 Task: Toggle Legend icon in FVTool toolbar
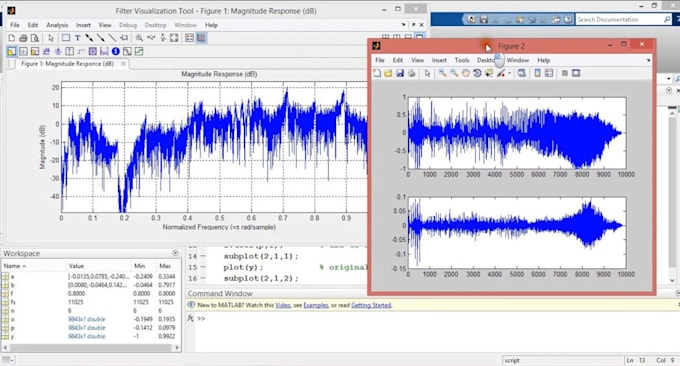click(x=190, y=38)
